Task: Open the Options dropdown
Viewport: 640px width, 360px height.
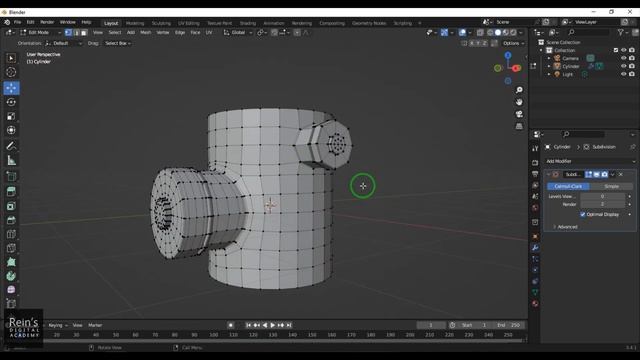Action: tap(513, 43)
